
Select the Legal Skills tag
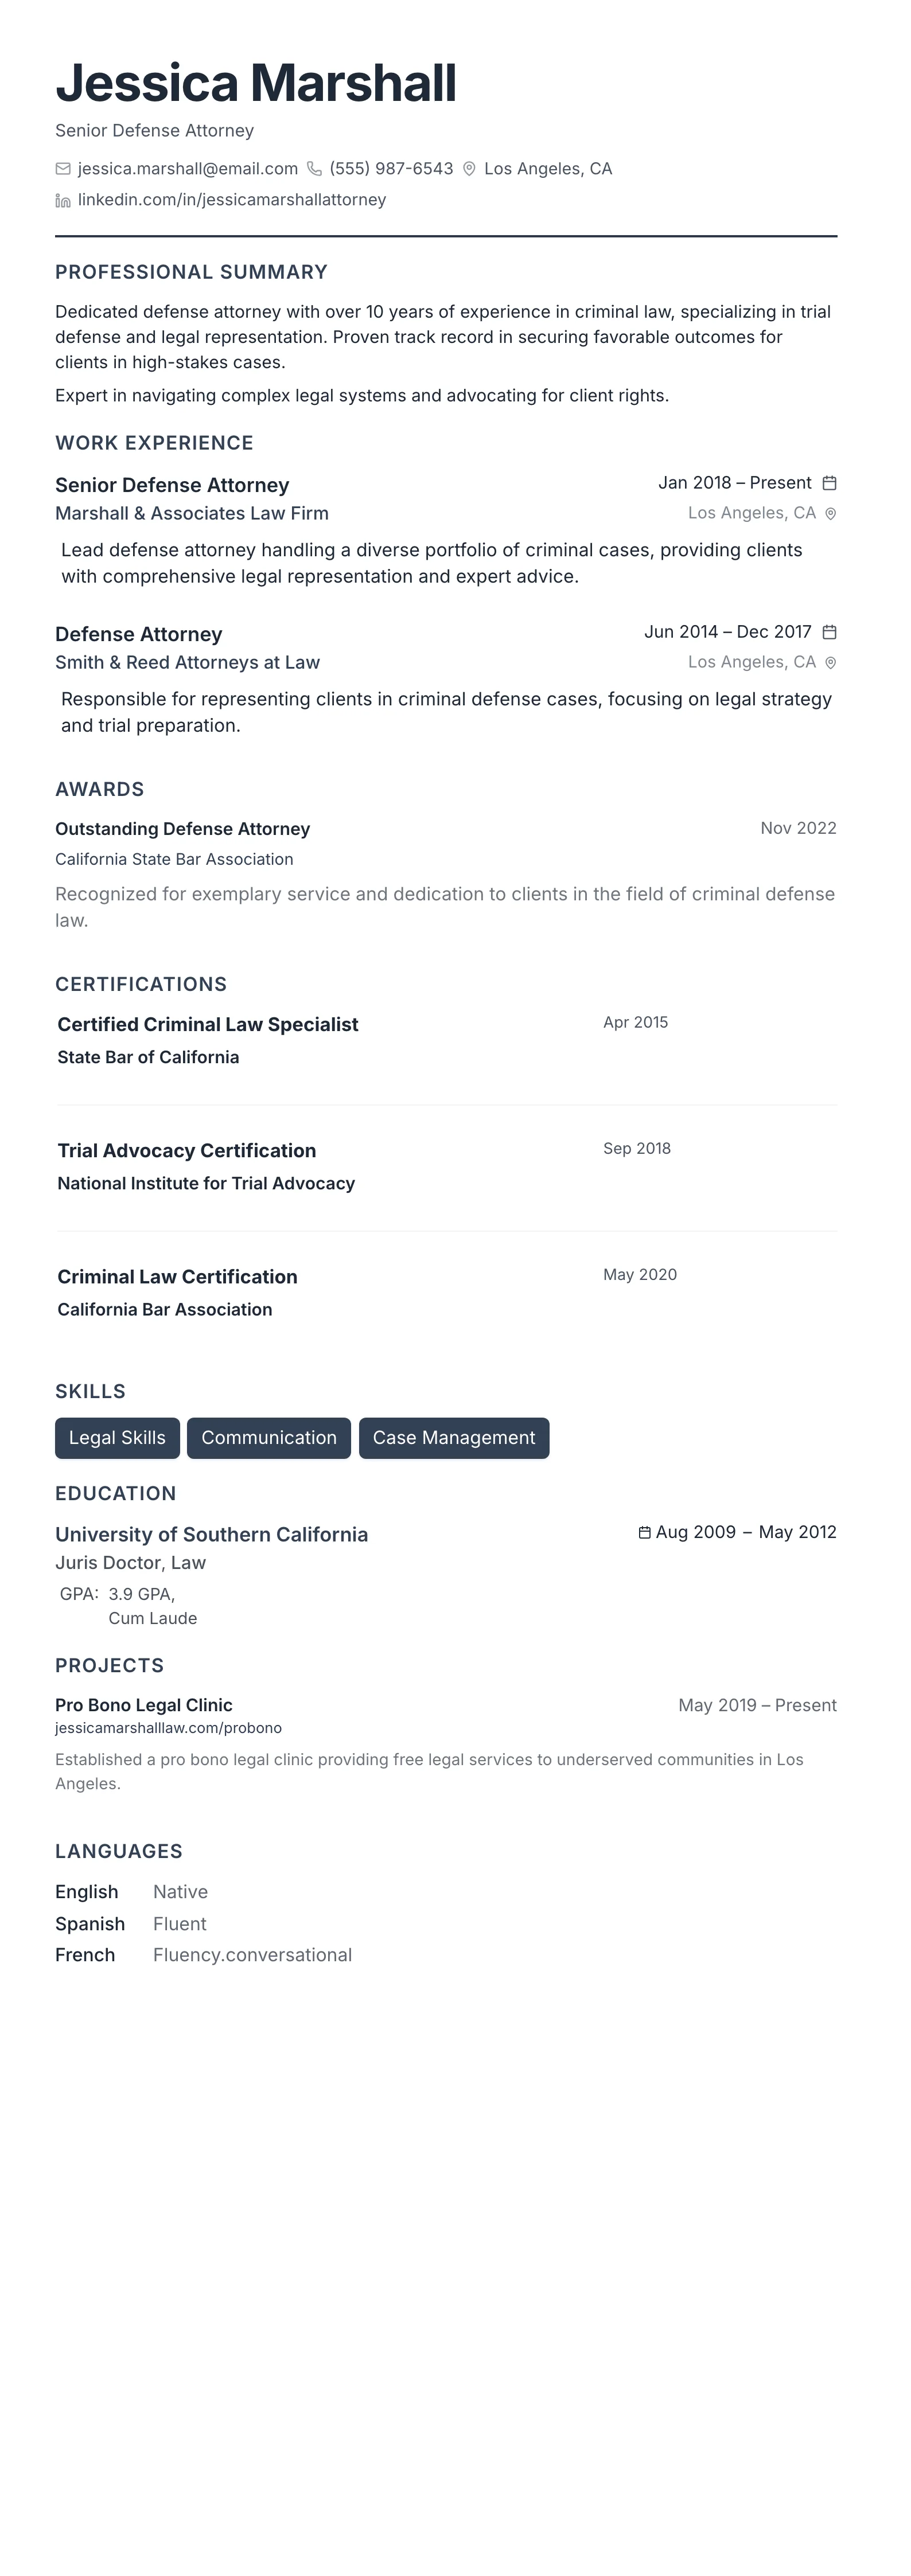coord(117,1438)
